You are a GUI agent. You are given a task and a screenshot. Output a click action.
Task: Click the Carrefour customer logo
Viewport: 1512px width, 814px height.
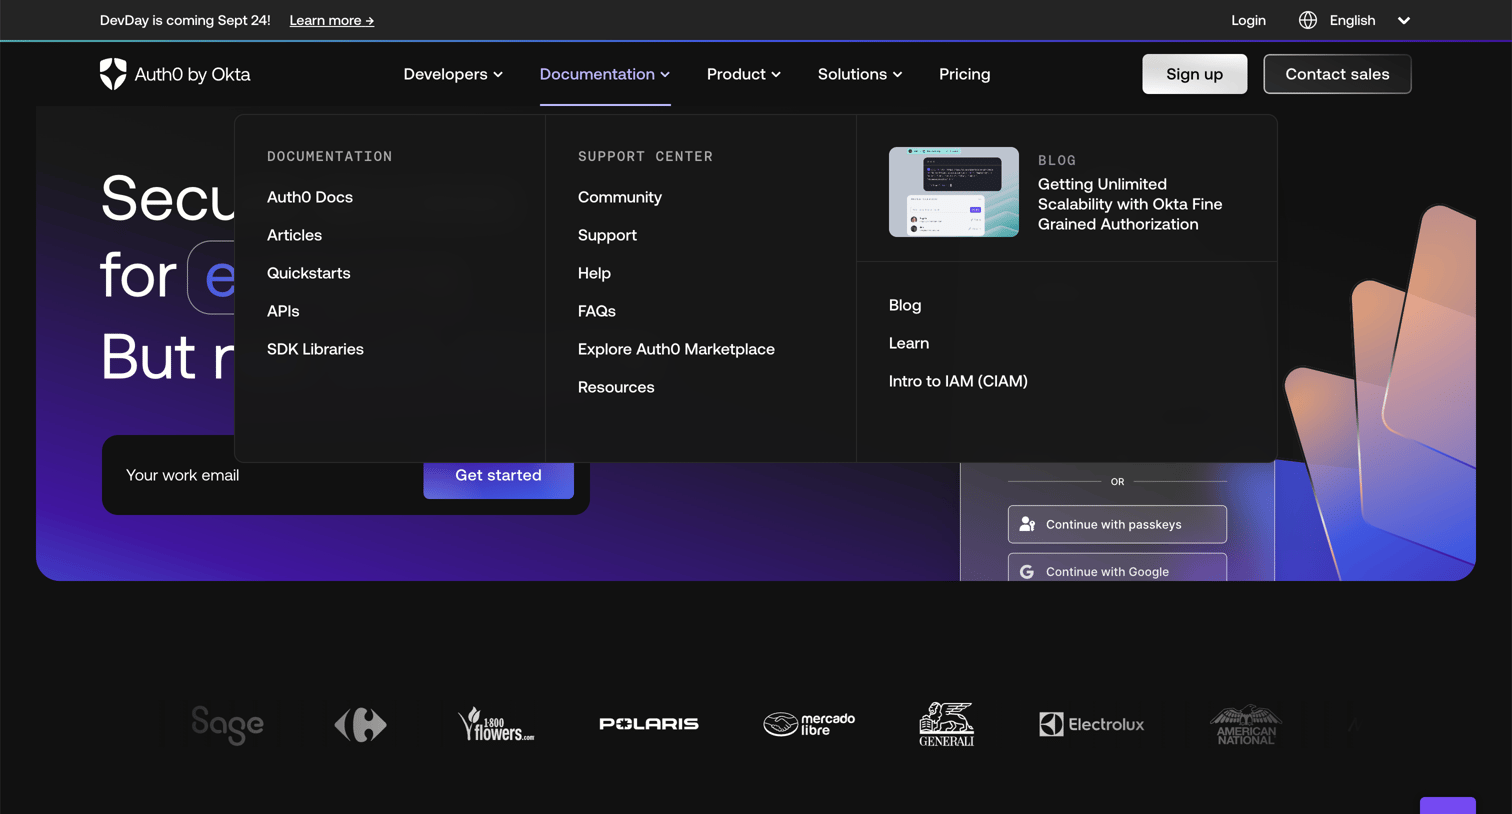coord(360,724)
